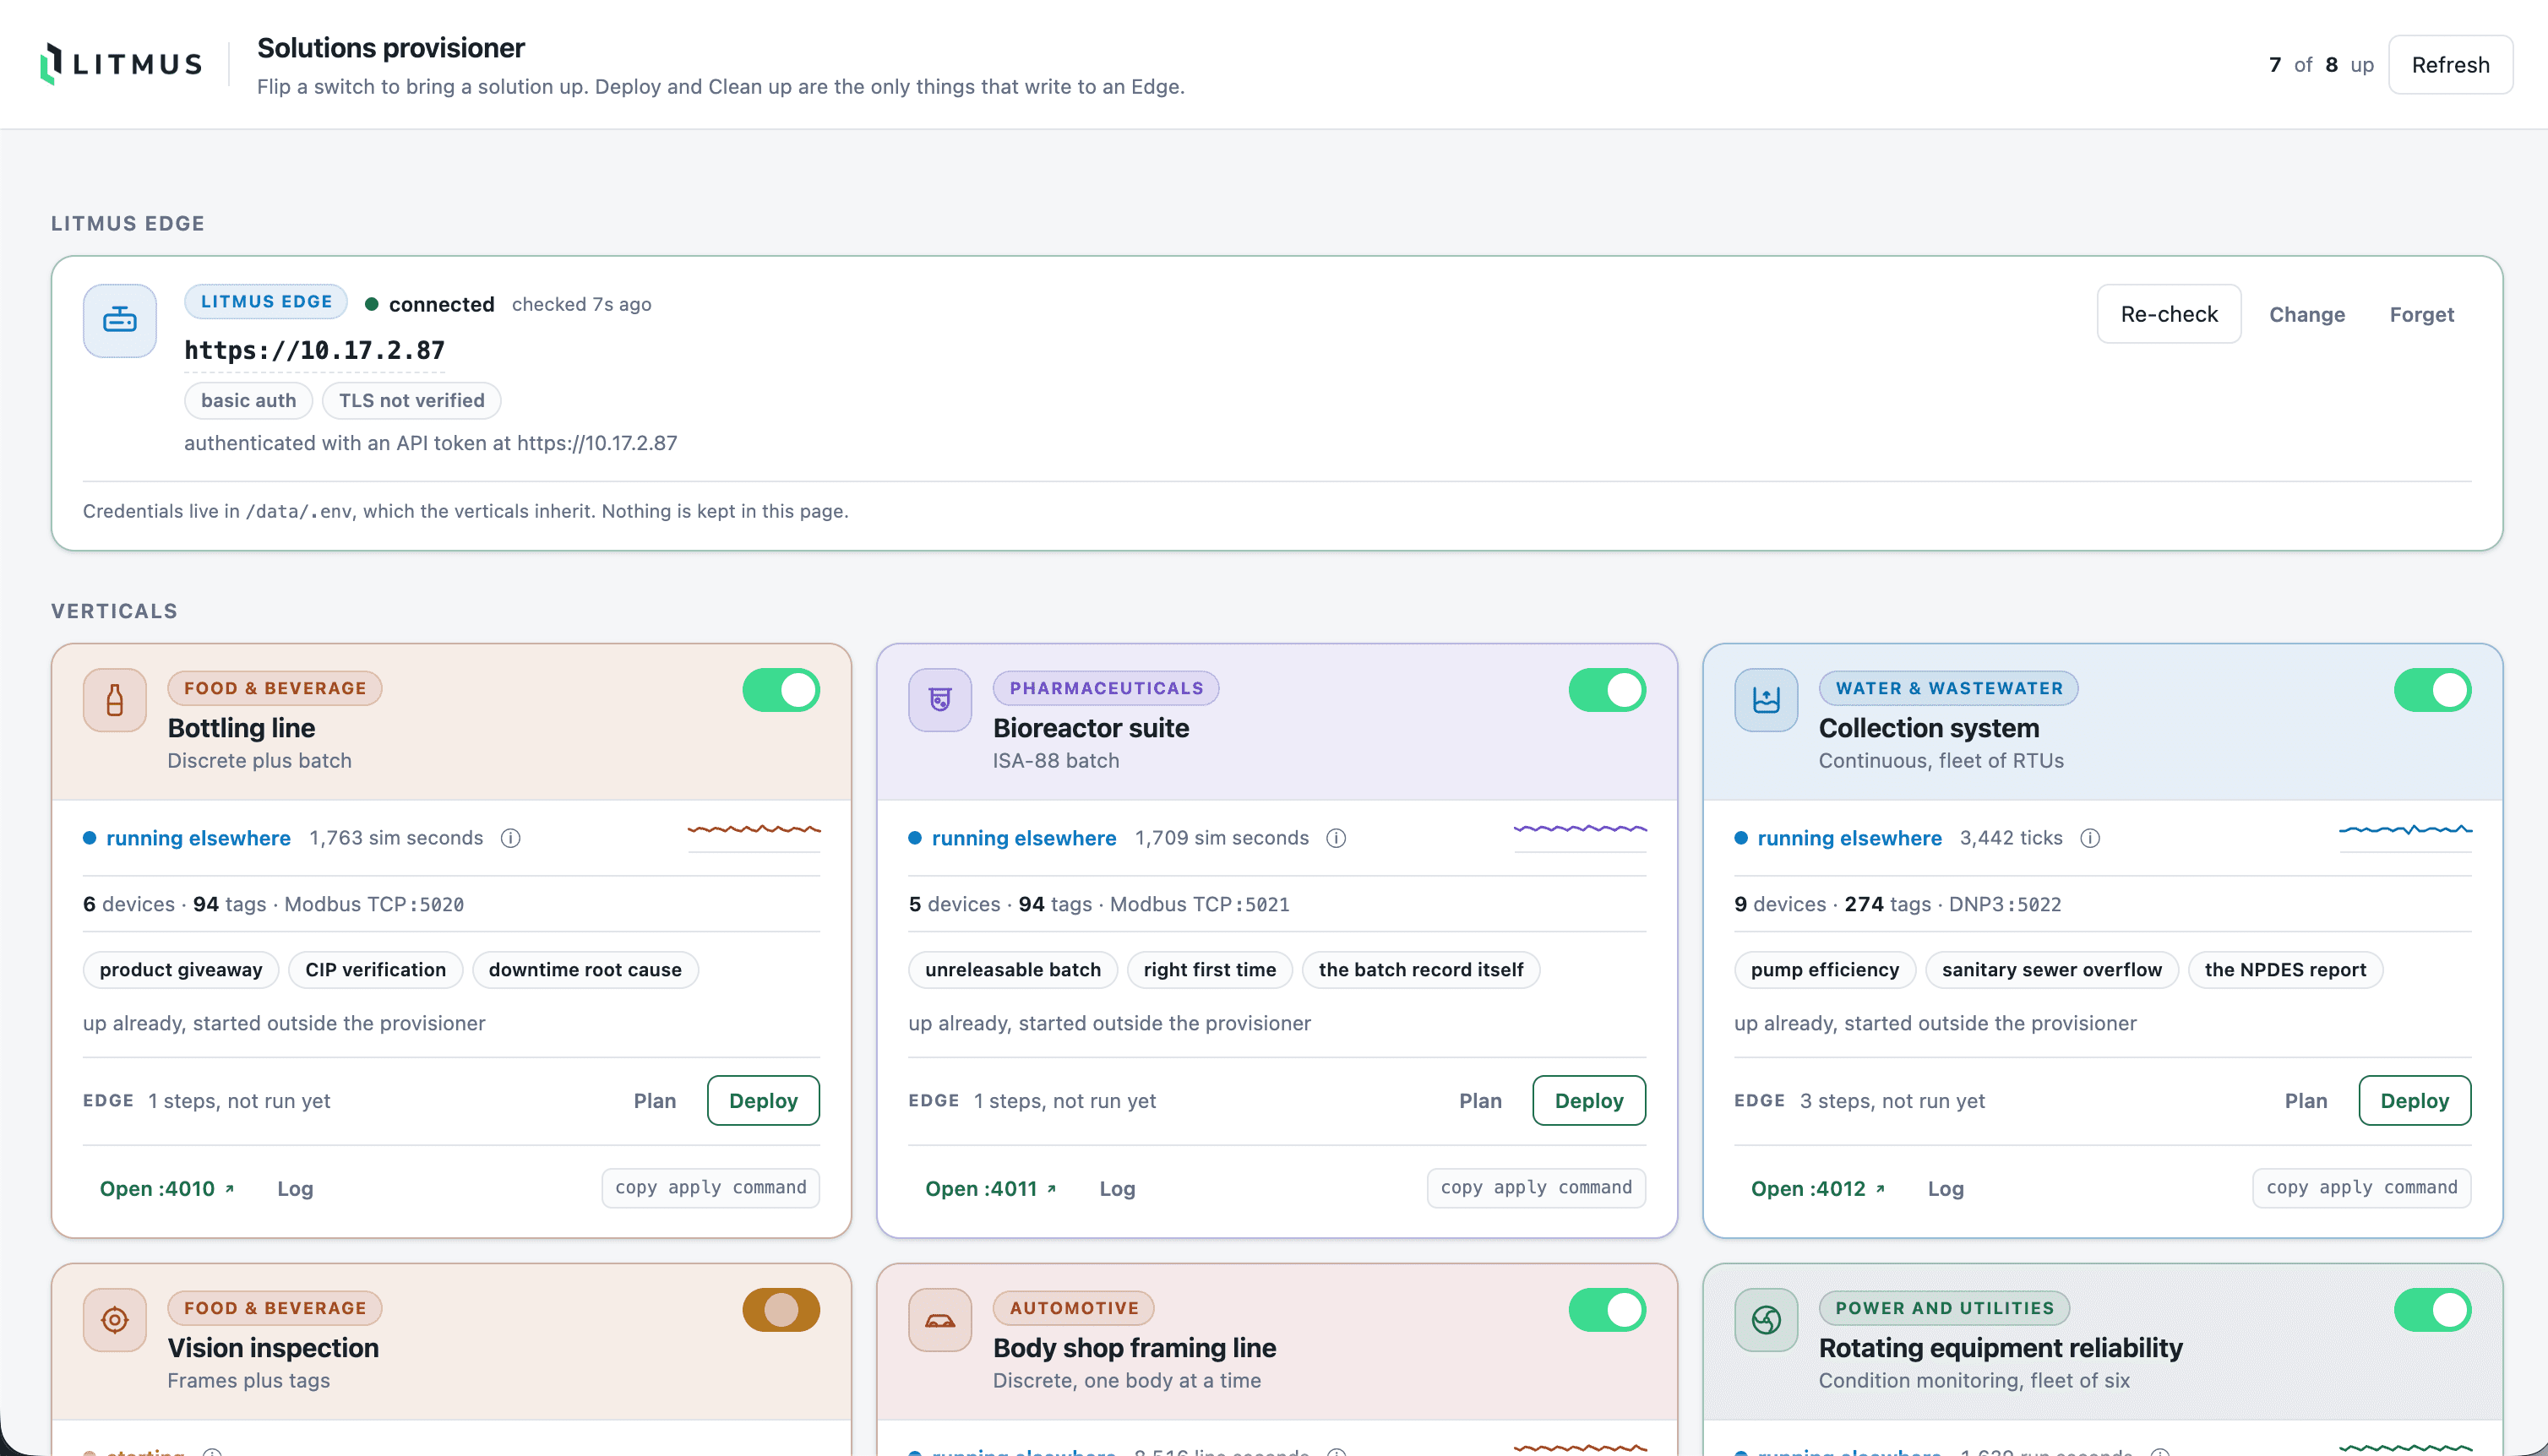Open info icon beside 1,763 sim seconds
2548x1456 pixels.
[510, 838]
